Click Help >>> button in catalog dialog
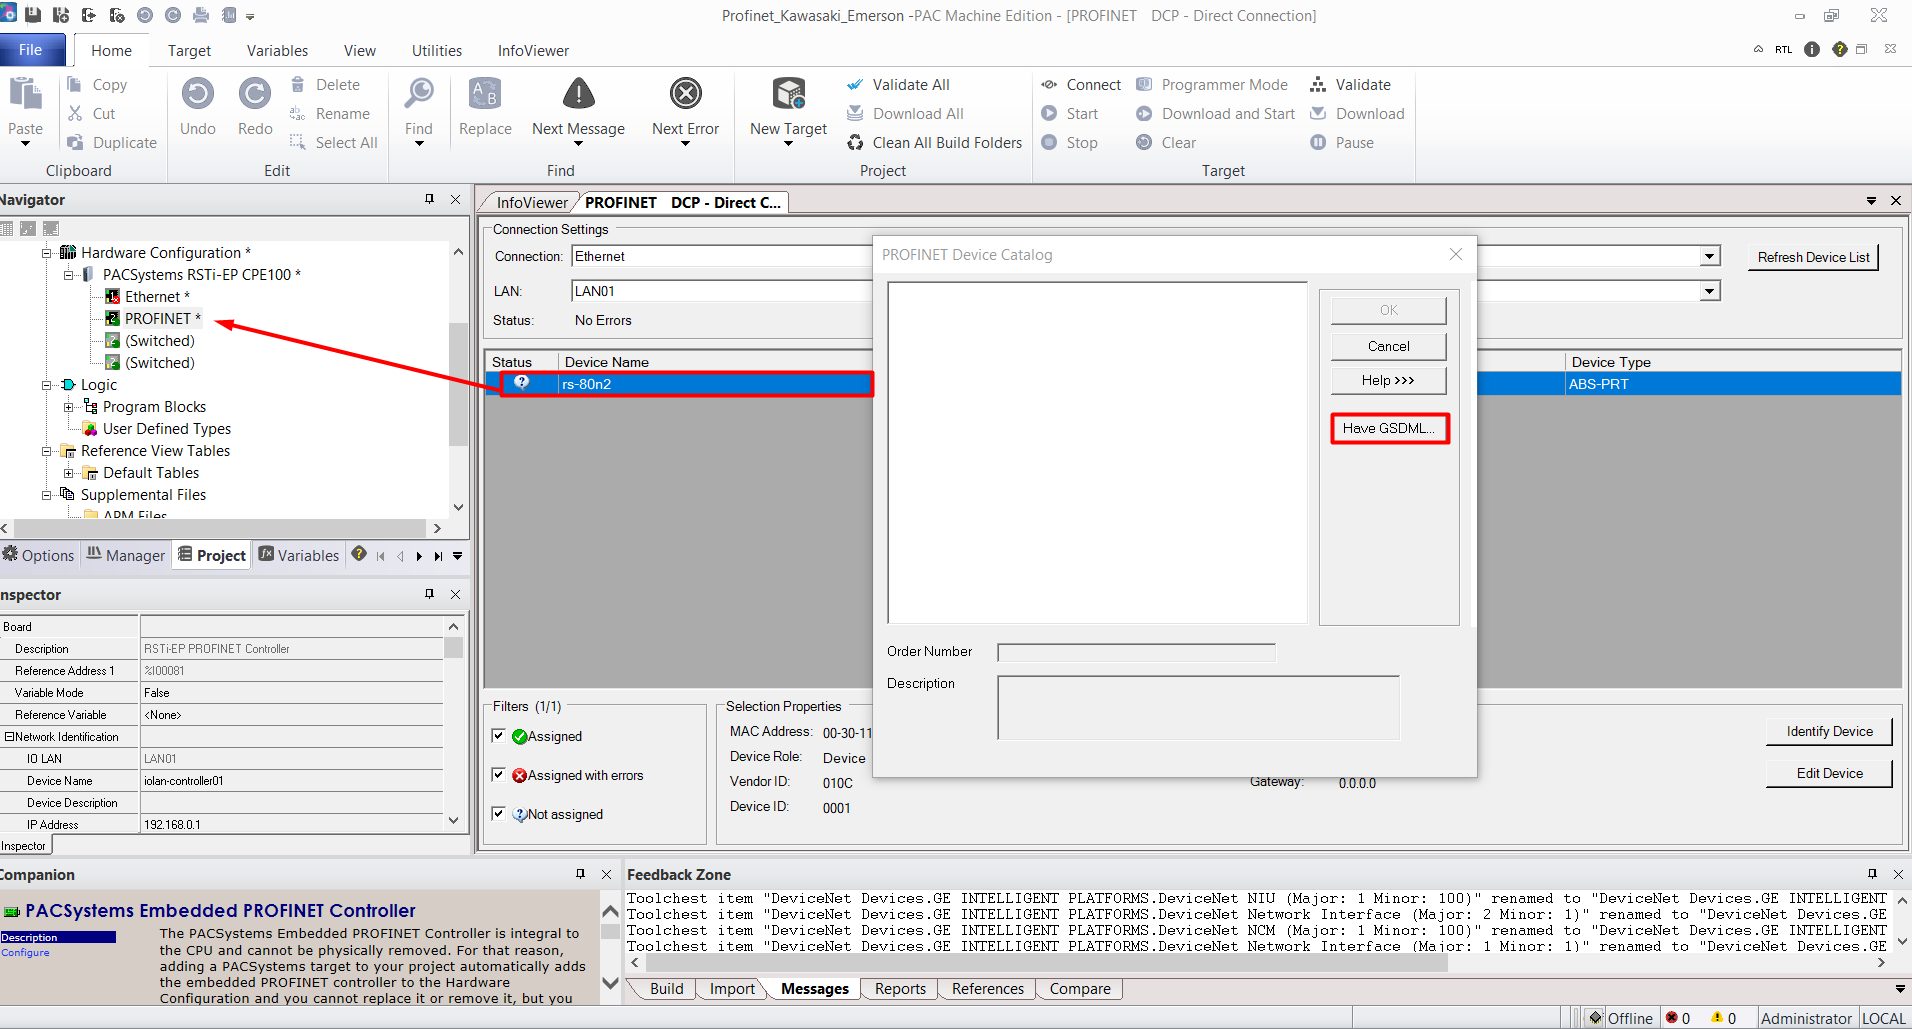The width and height of the screenshot is (1912, 1029). pos(1388,380)
